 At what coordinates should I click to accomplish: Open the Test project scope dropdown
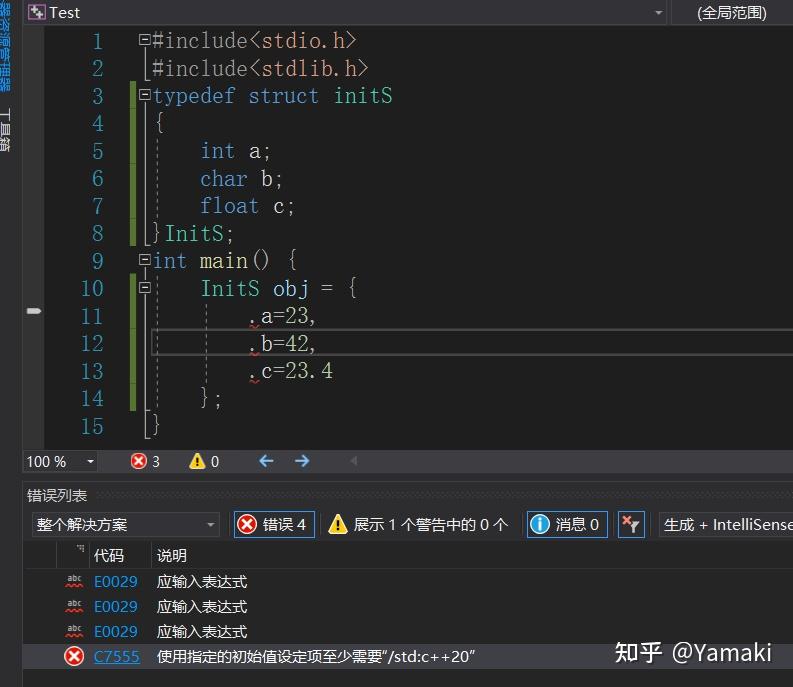[x=658, y=12]
